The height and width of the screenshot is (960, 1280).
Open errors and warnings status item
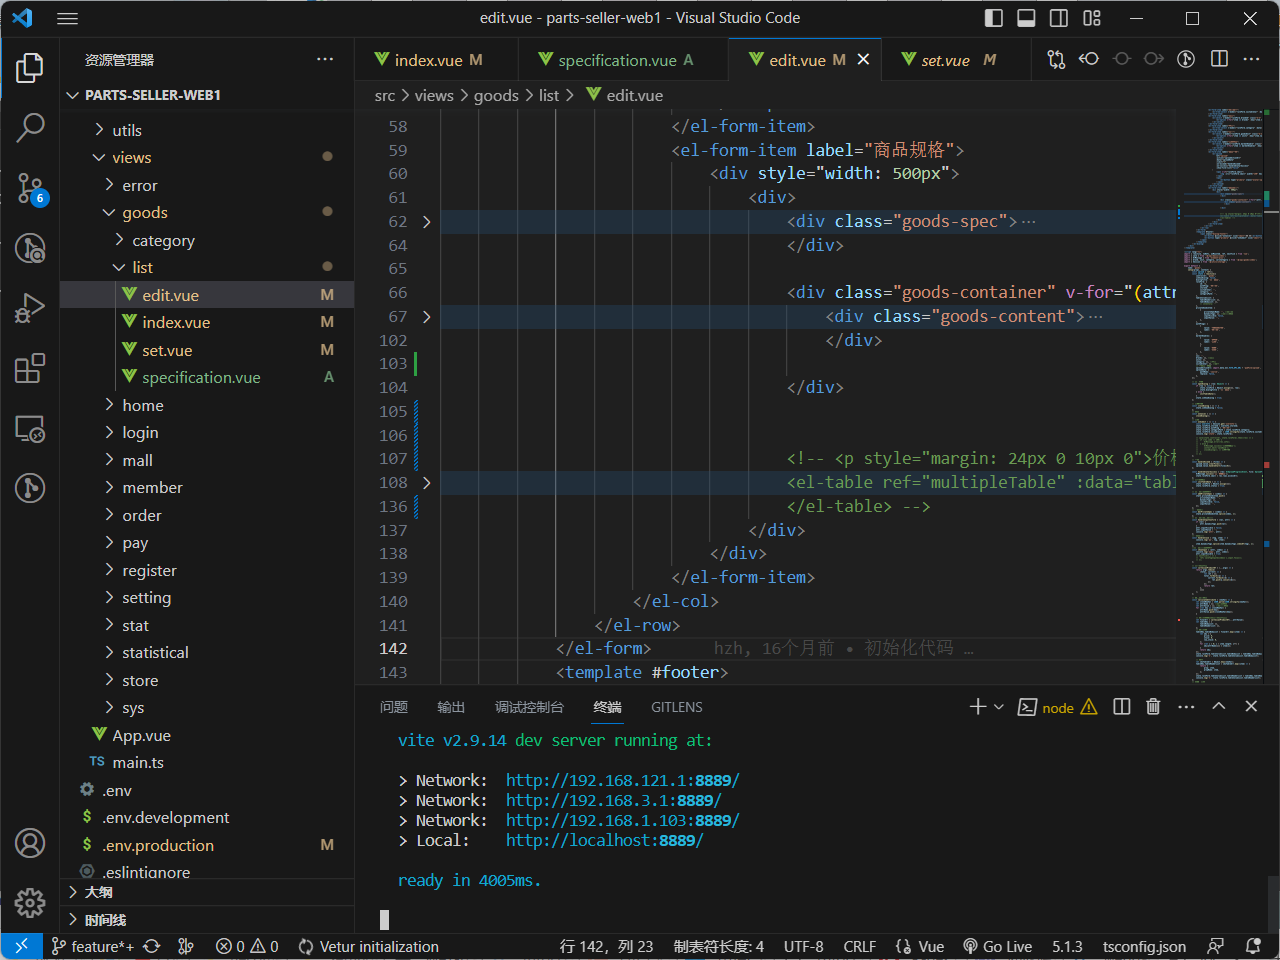247,947
